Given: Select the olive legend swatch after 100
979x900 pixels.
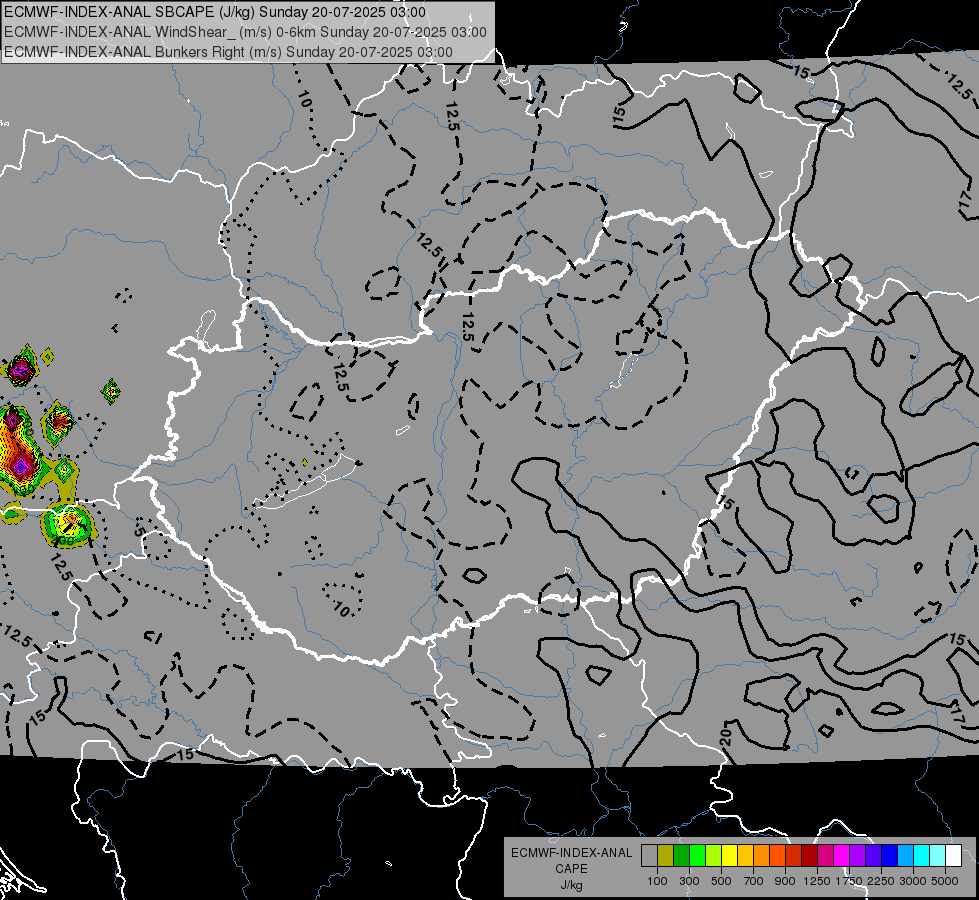Looking at the screenshot, I should tap(666, 856).
